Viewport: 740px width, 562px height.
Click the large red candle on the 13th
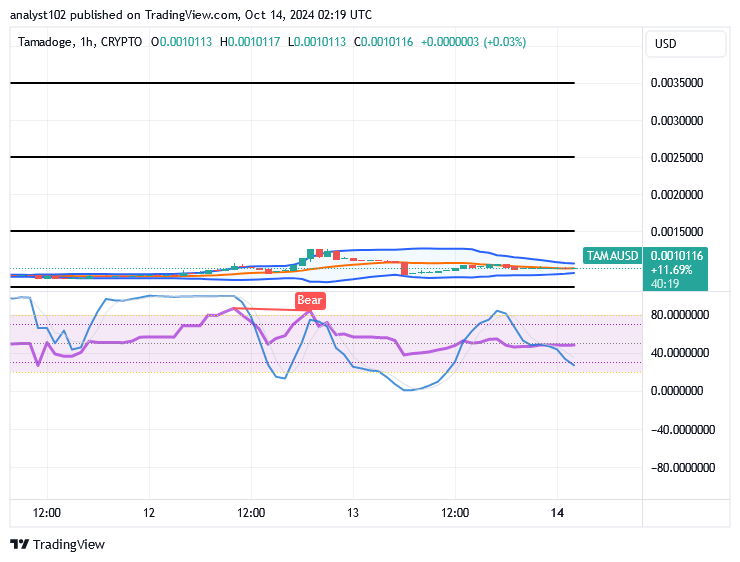pyautogui.click(x=404, y=268)
